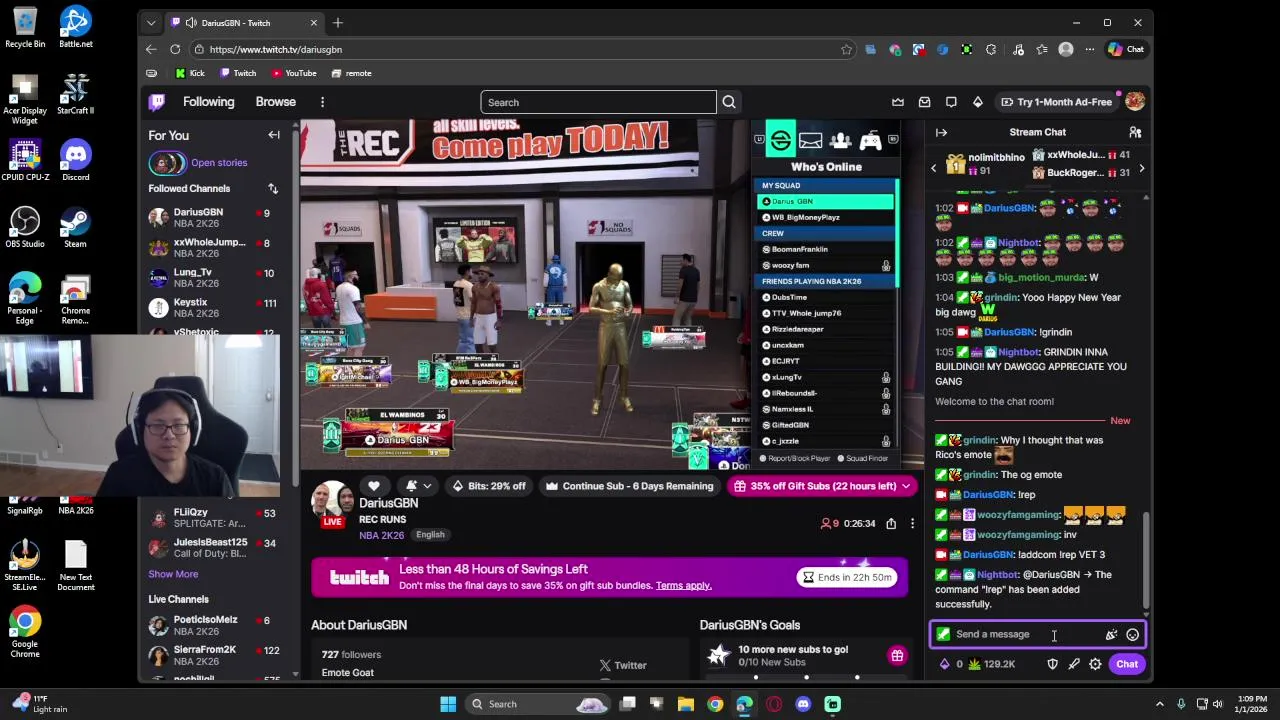The height and width of the screenshot is (720, 1280).
Task: Click the Bits: 29% off button
Action: coord(488,486)
